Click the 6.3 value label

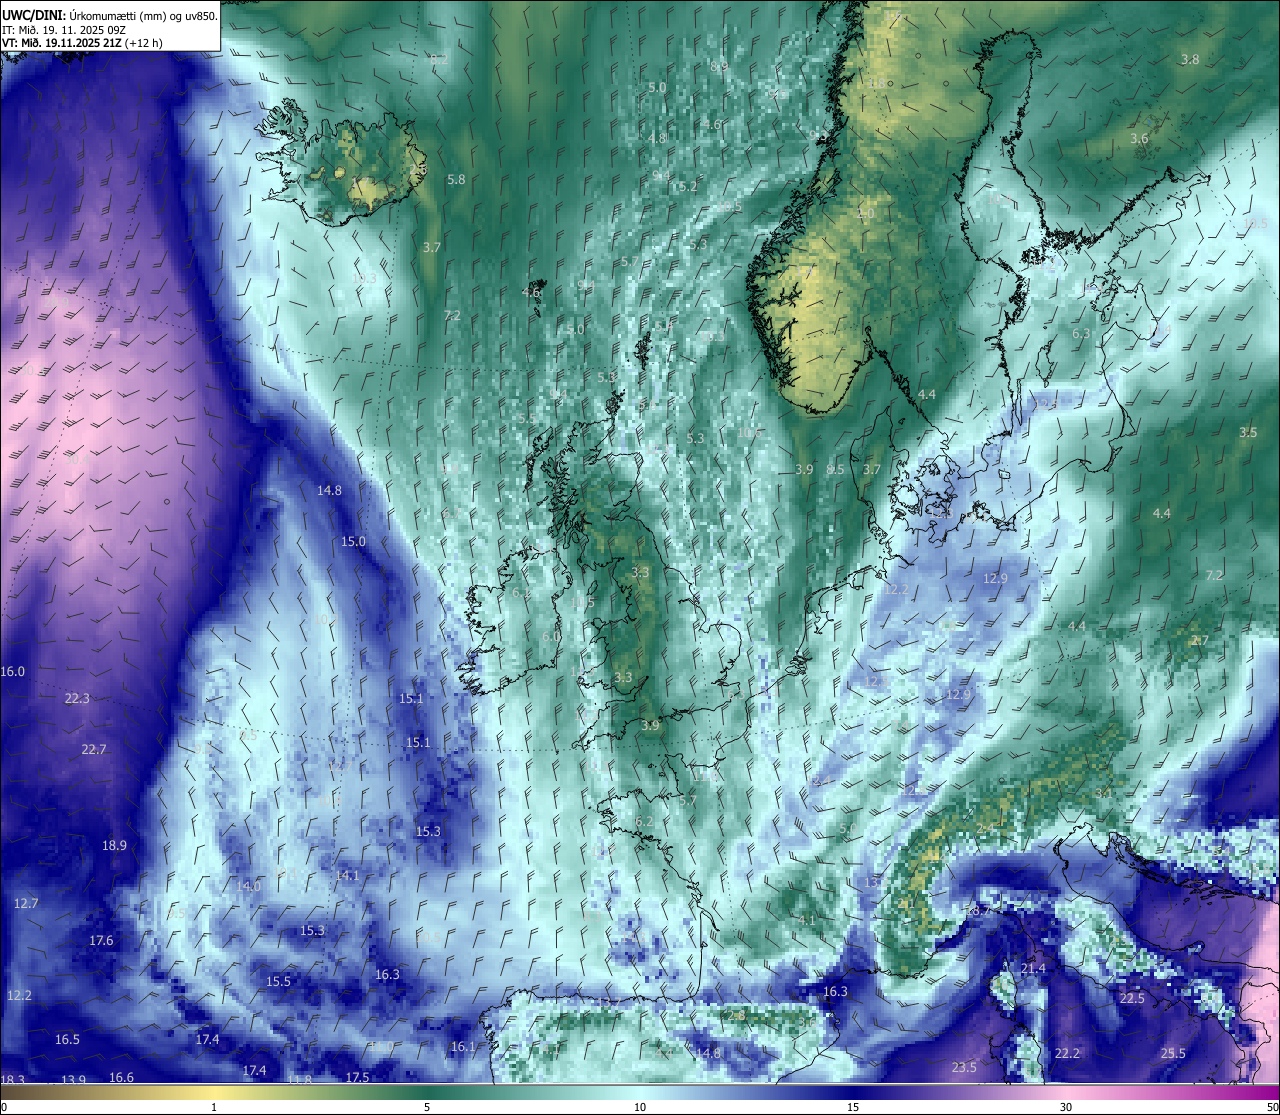1081,333
